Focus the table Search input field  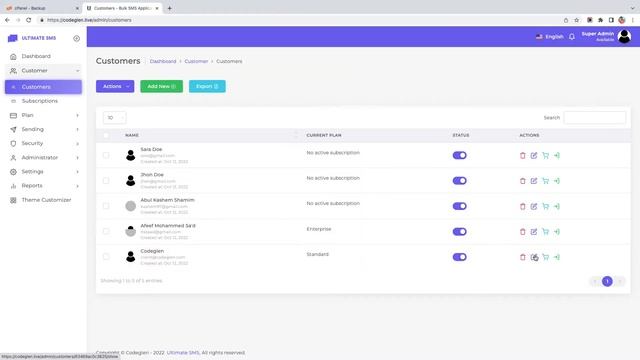pyautogui.click(x=595, y=118)
